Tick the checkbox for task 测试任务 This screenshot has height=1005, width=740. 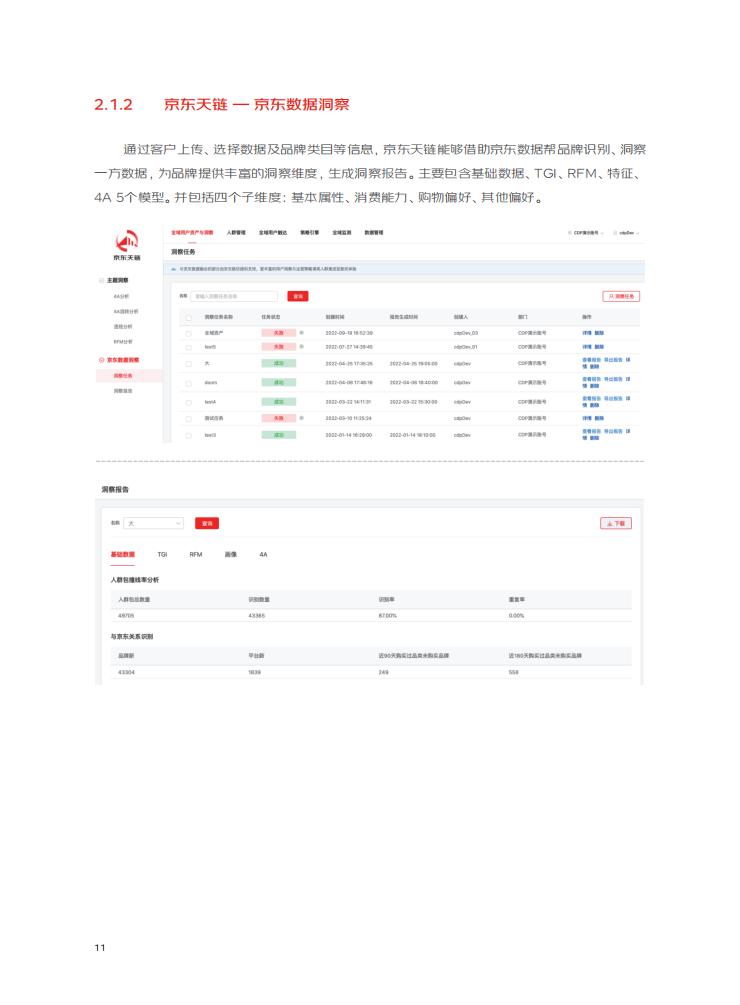[x=188, y=419]
